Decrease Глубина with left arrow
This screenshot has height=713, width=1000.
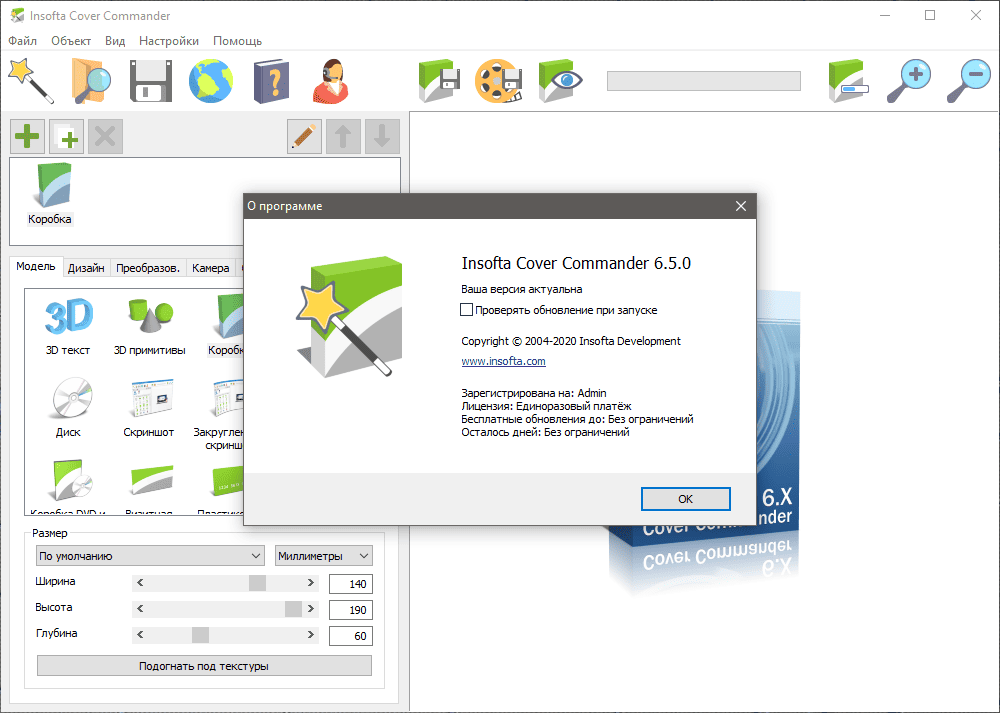pyautogui.click(x=140, y=635)
